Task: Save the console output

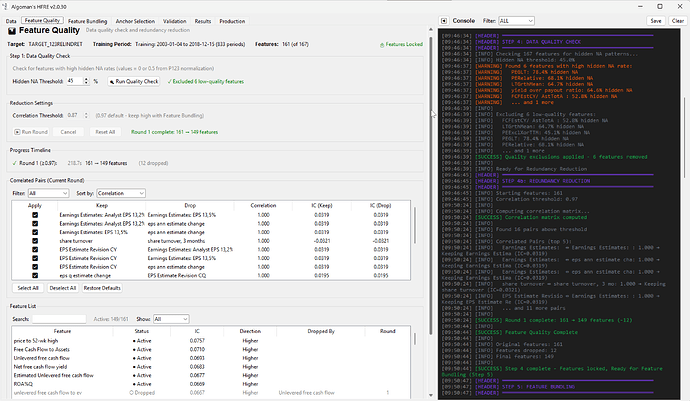Action: (x=656, y=21)
